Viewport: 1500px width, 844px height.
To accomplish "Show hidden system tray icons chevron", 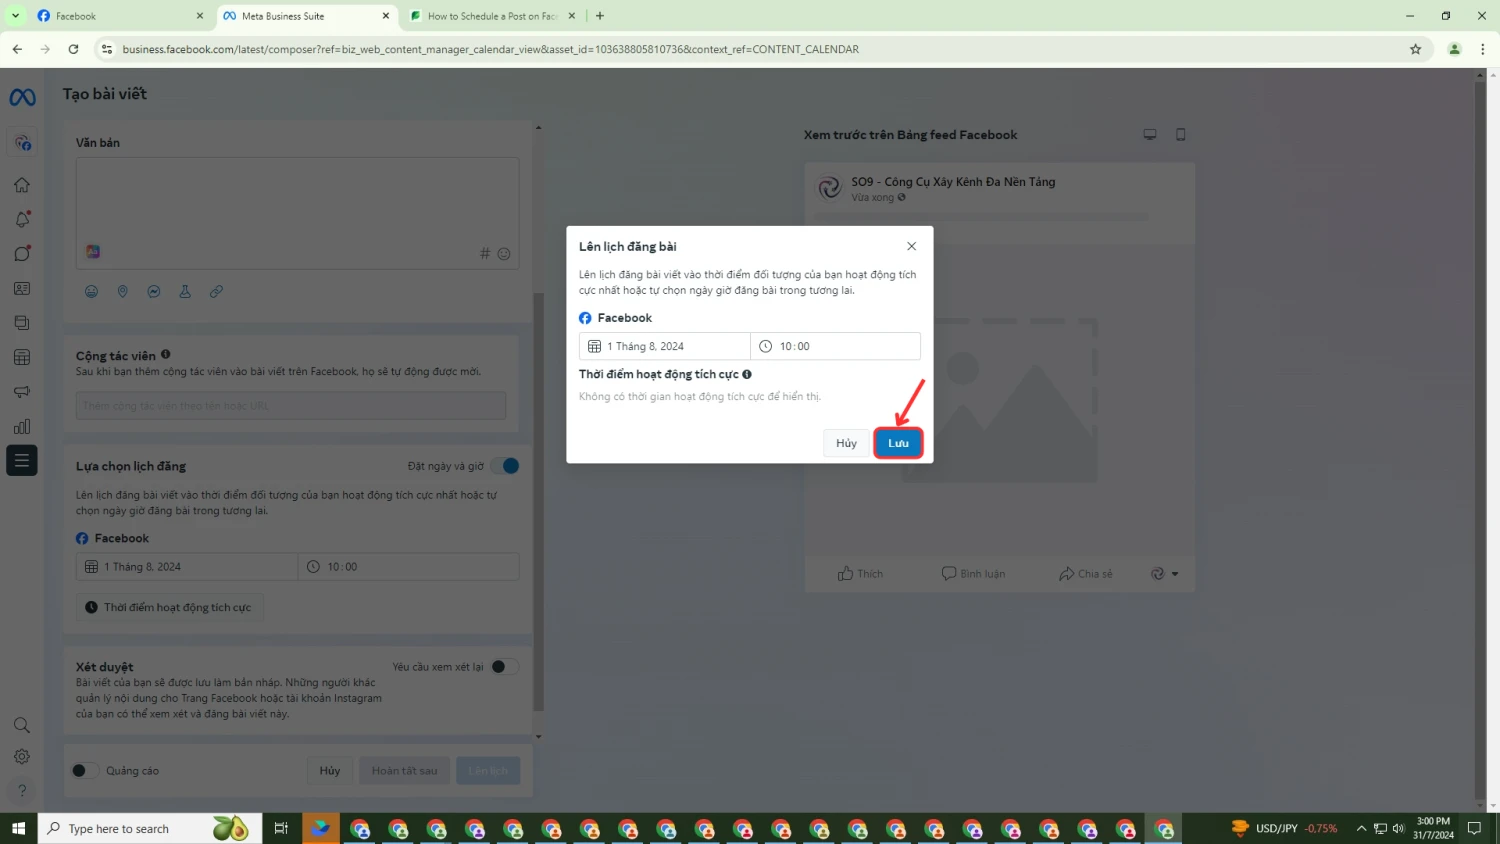I will point(1361,829).
